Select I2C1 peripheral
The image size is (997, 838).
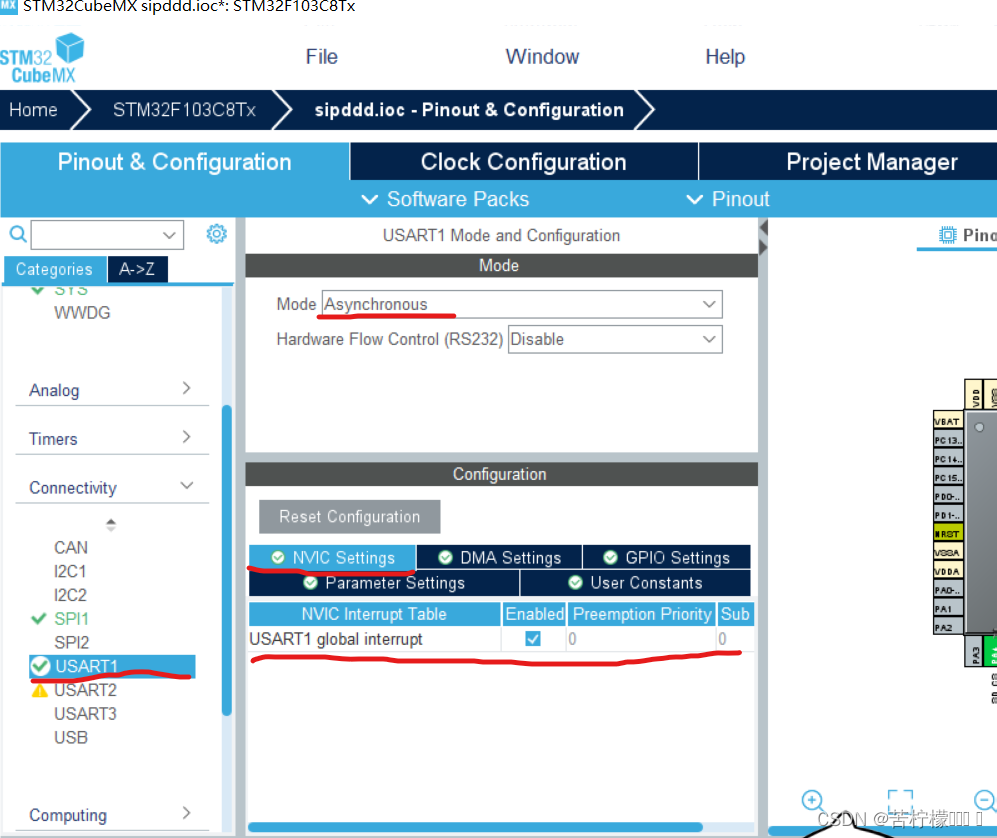[70, 571]
